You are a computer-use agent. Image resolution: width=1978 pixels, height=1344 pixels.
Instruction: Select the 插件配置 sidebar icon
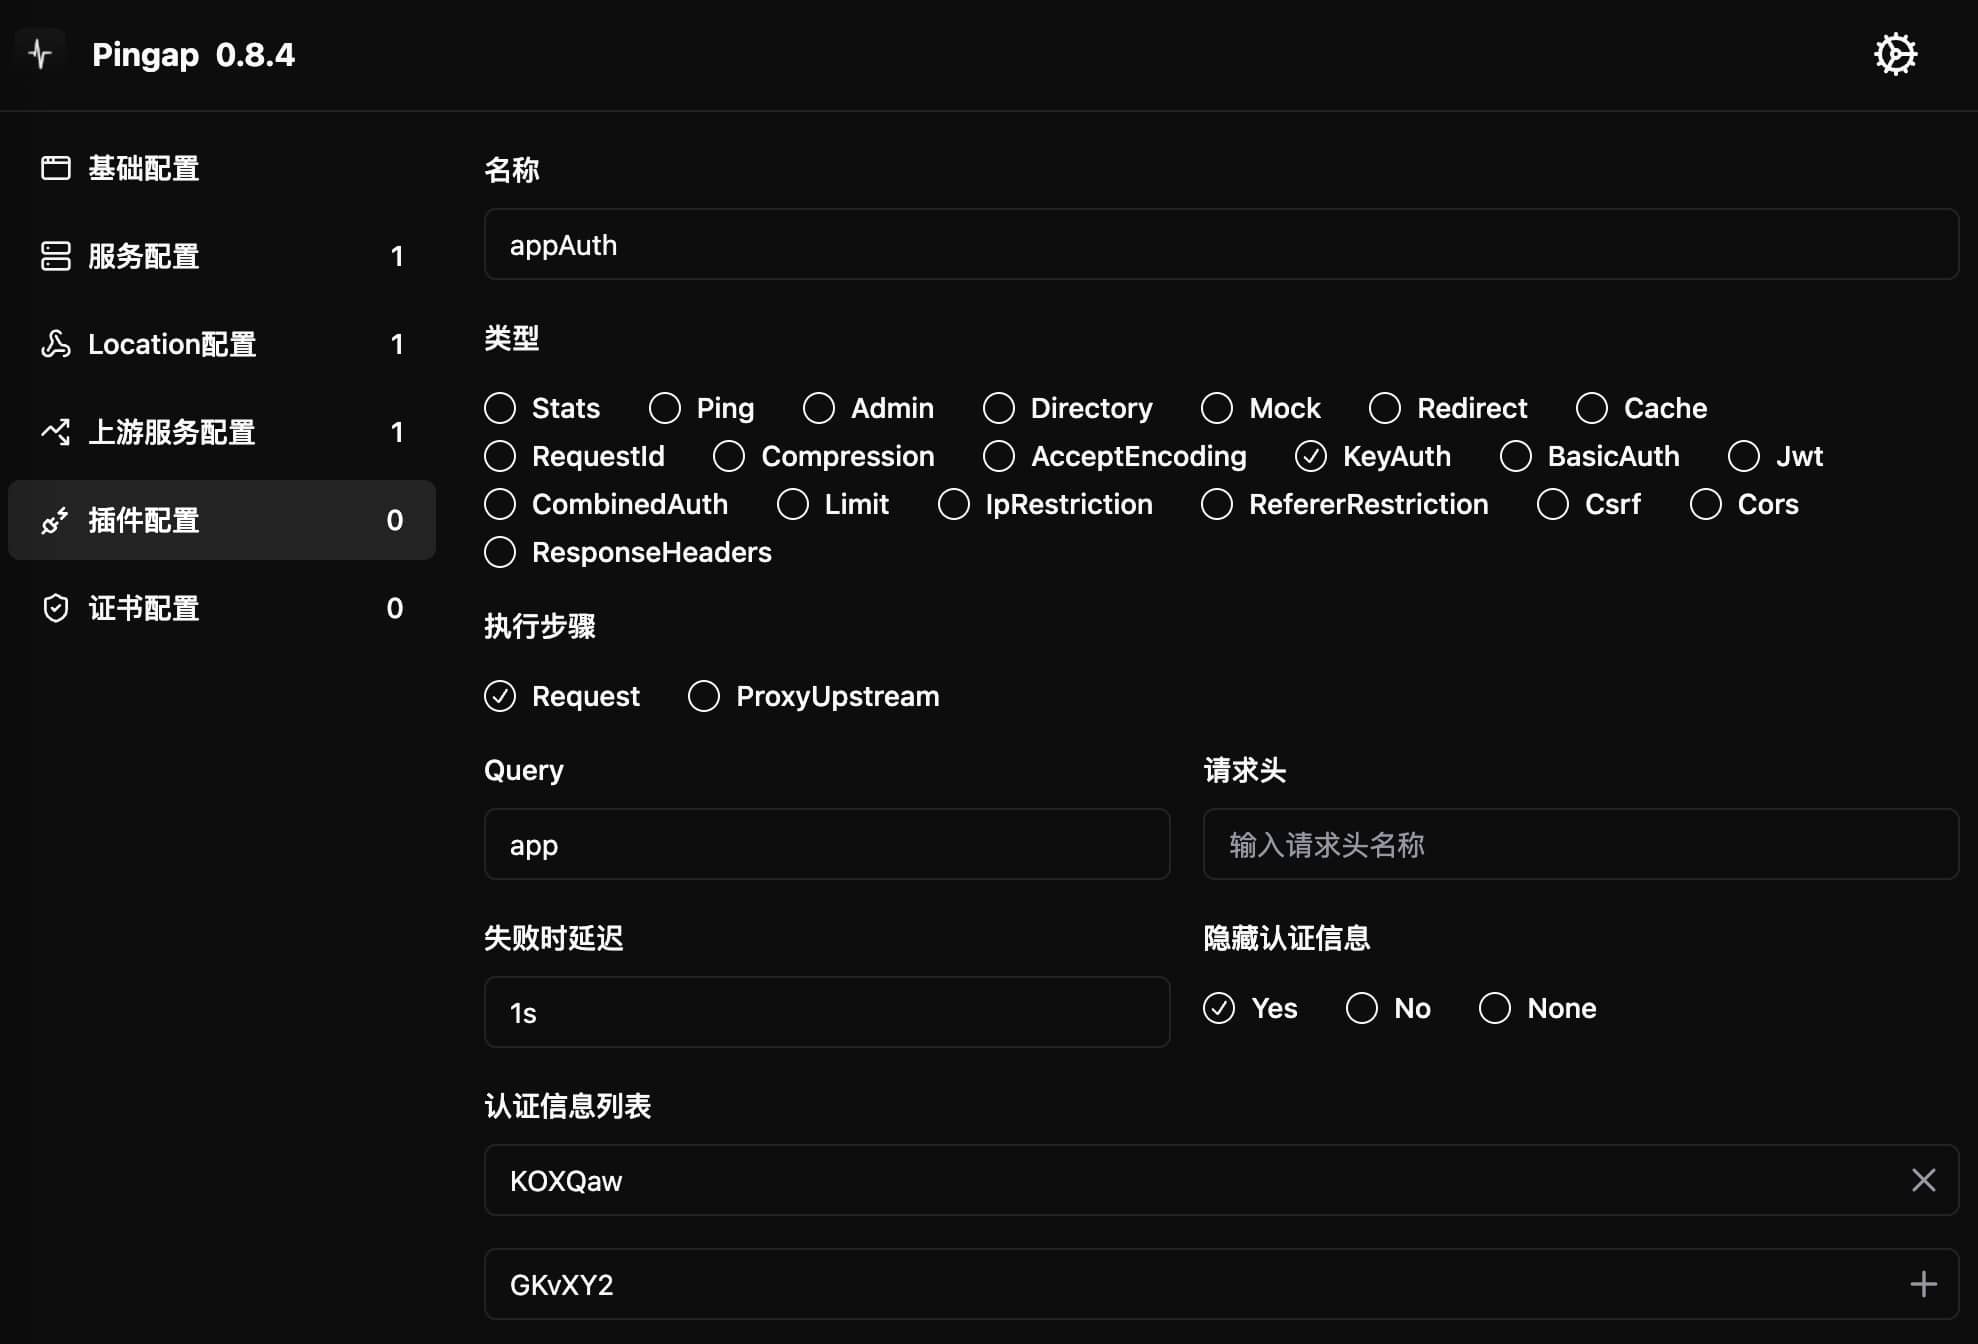pos(54,519)
